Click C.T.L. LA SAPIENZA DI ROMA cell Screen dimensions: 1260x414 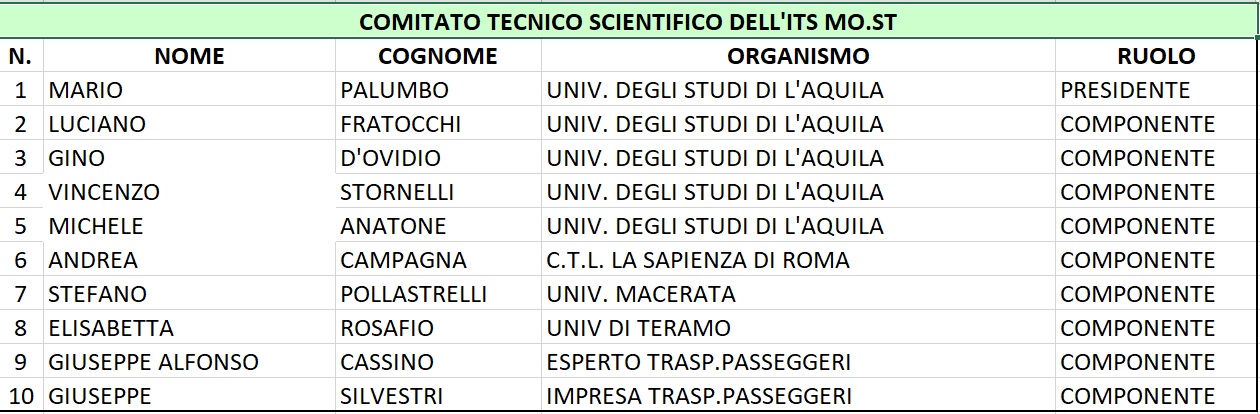click(x=798, y=260)
